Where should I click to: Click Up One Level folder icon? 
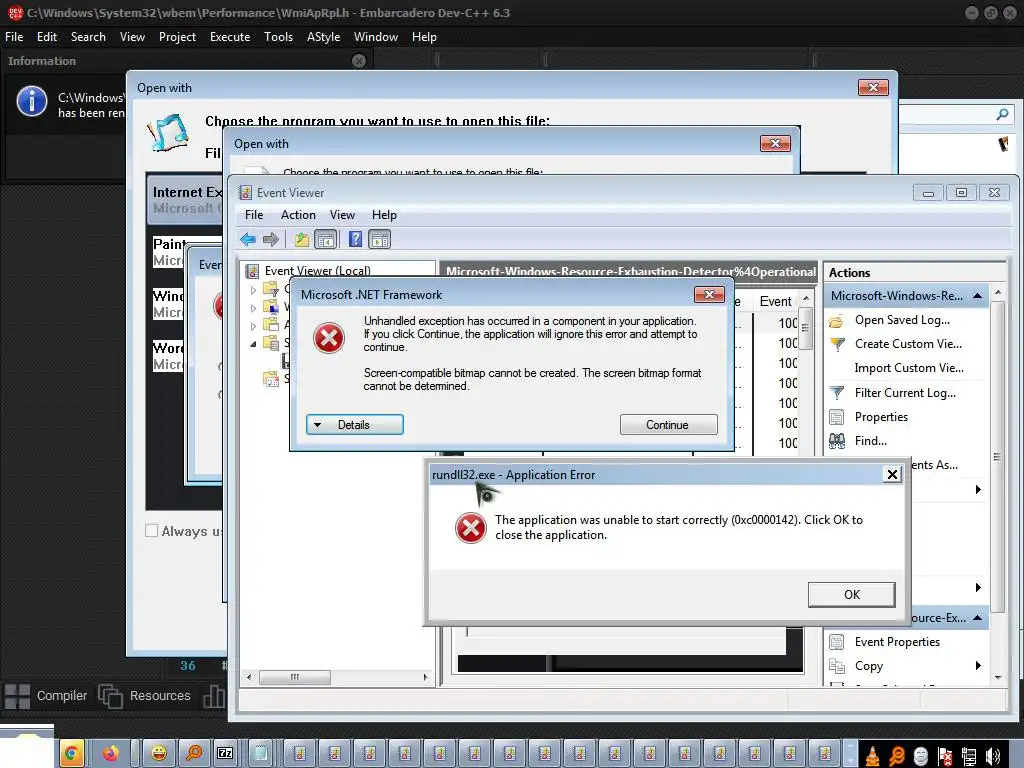pyautogui.click(x=301, y=240)
